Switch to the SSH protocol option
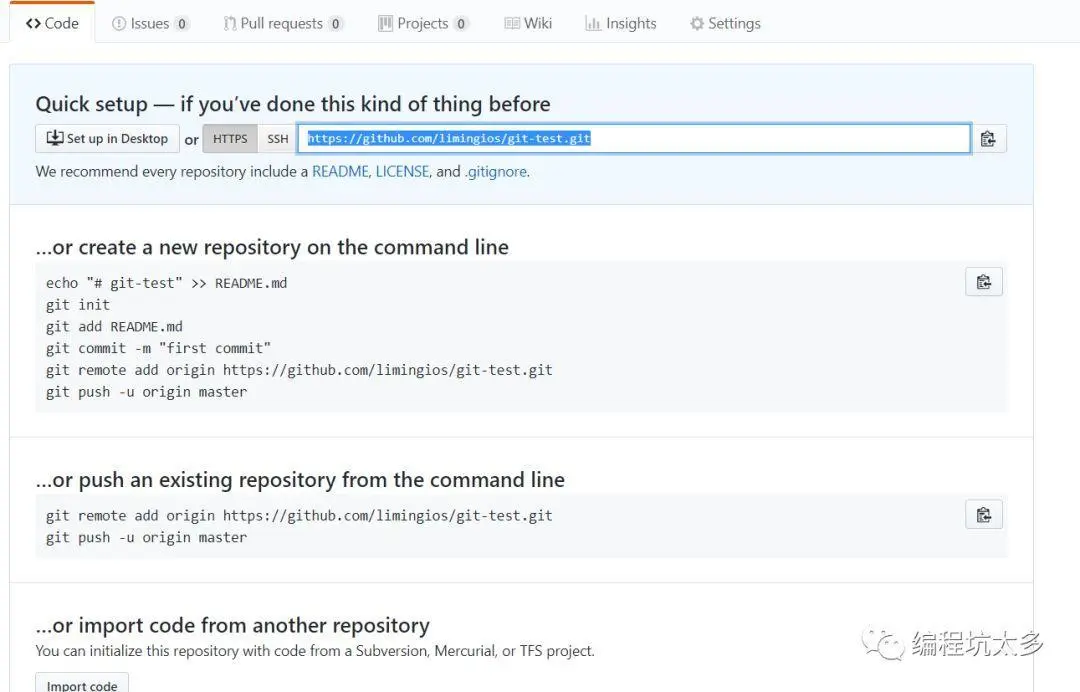The height and width of the screenshot is (692, 1080). 277,139
